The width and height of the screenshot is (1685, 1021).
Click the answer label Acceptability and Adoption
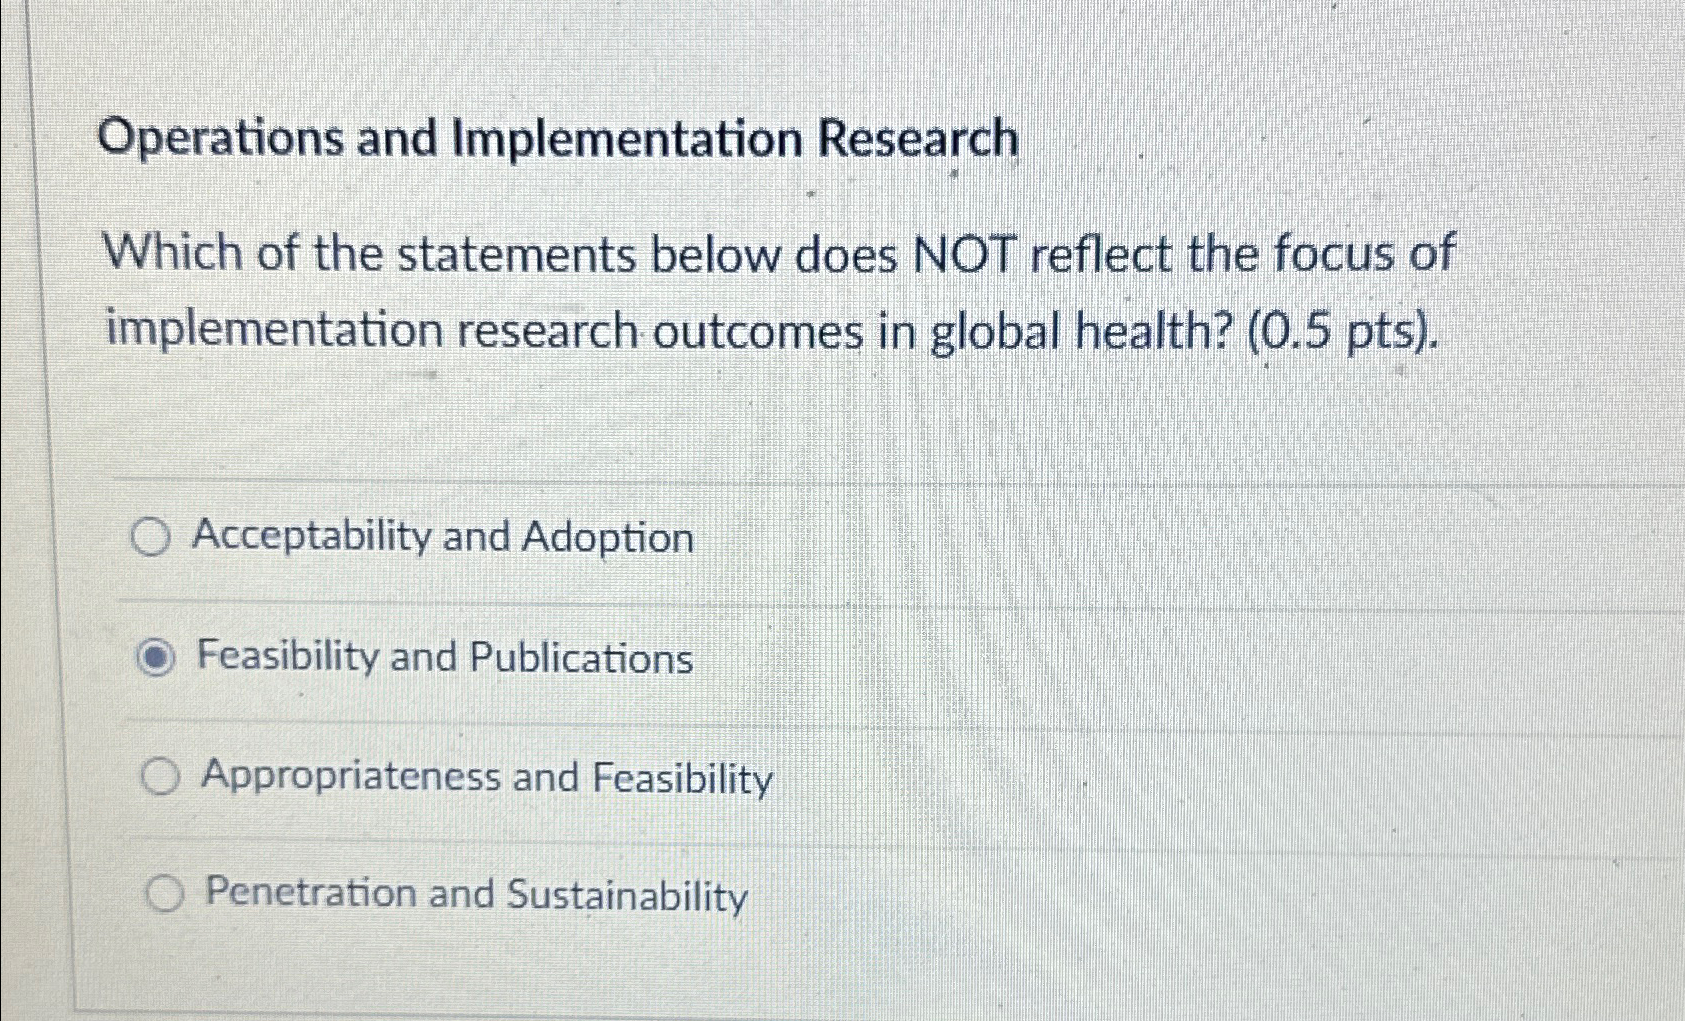(x=446, y=538)
